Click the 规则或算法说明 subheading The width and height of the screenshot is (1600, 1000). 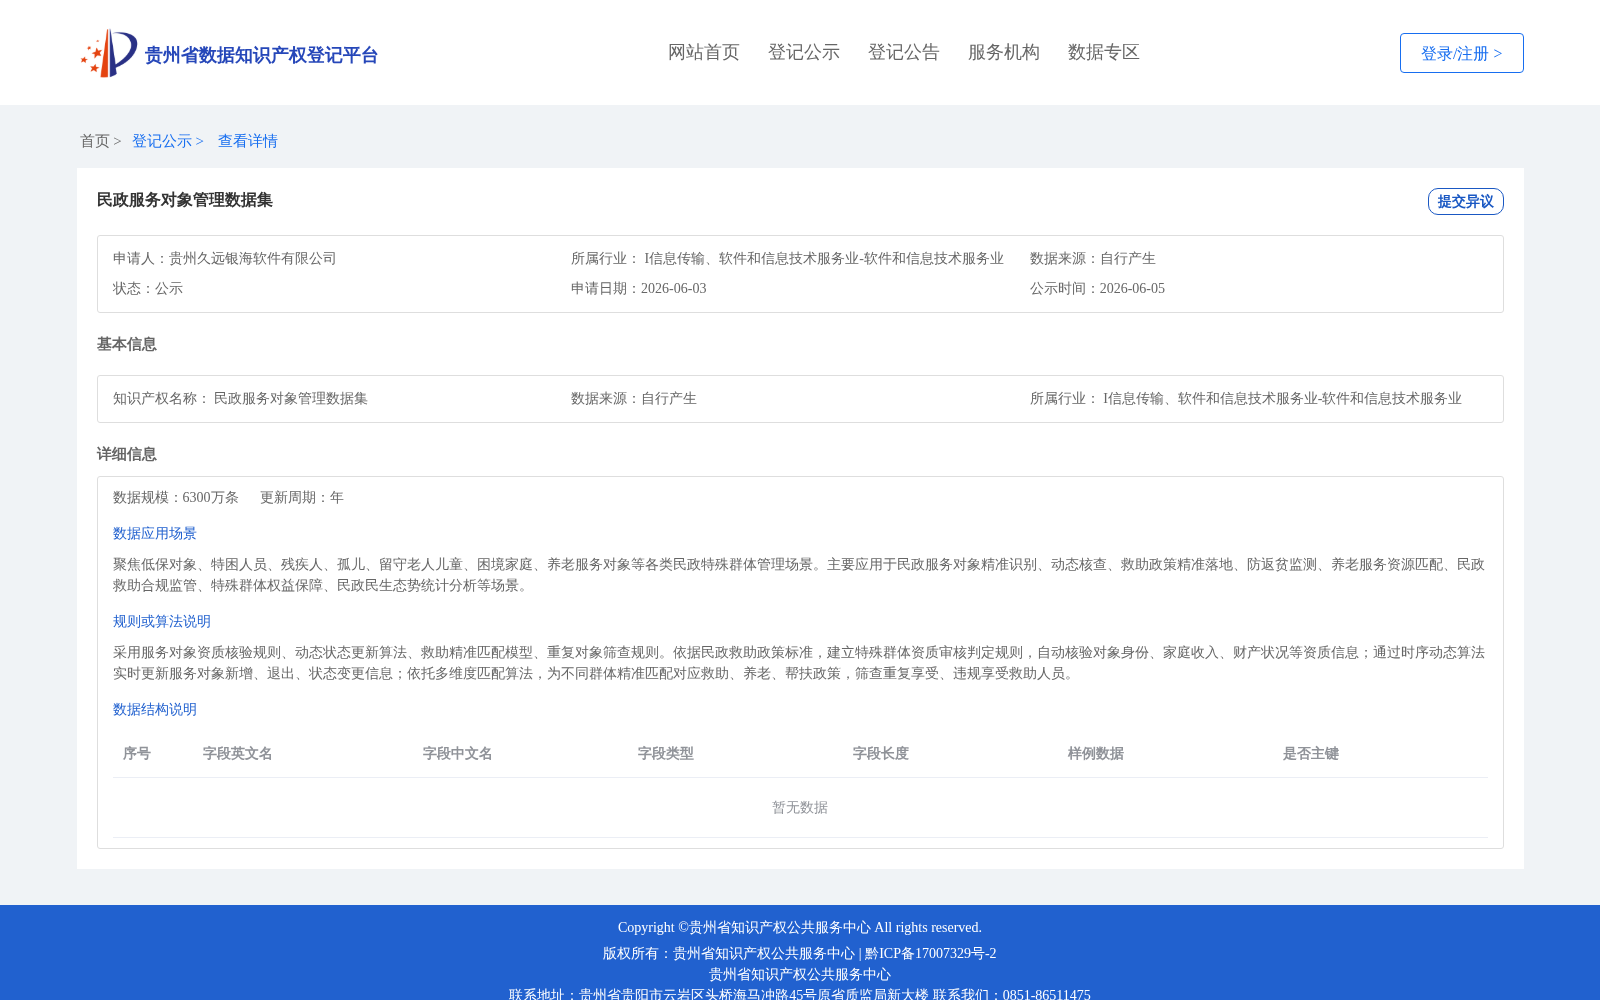point(162,621)
